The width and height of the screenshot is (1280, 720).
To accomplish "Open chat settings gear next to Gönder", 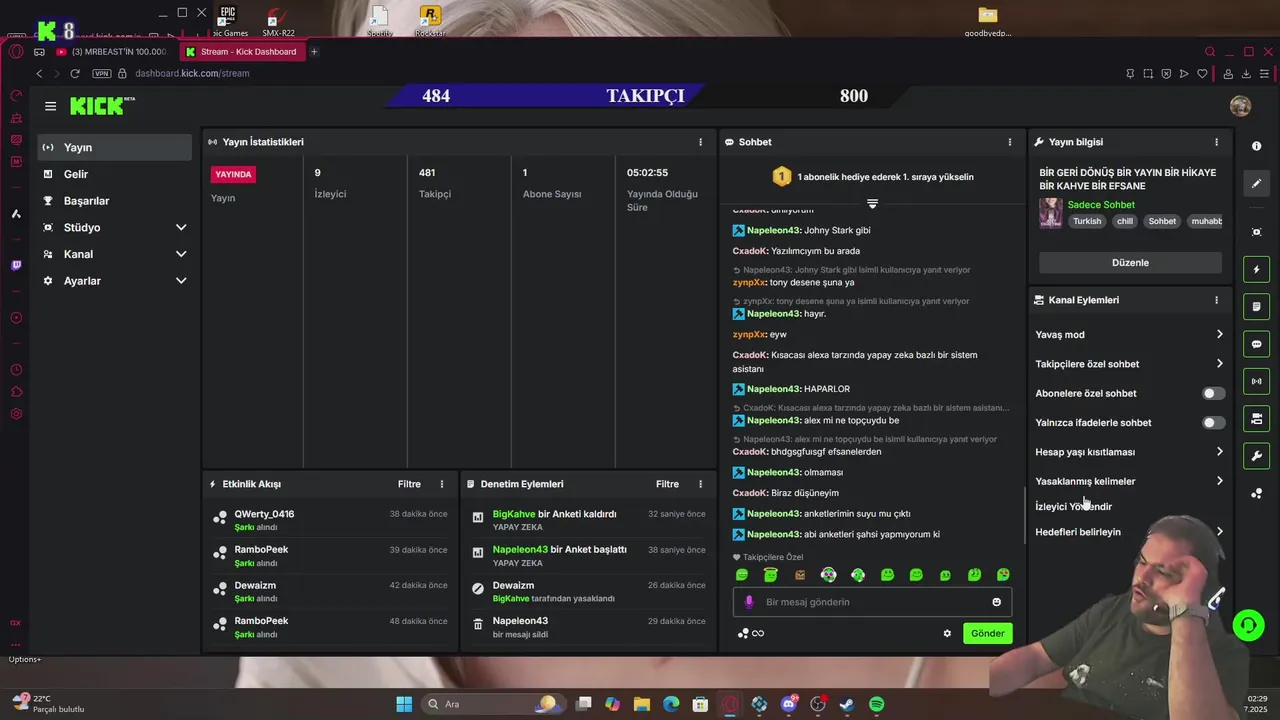I will [x=947, y=633].
